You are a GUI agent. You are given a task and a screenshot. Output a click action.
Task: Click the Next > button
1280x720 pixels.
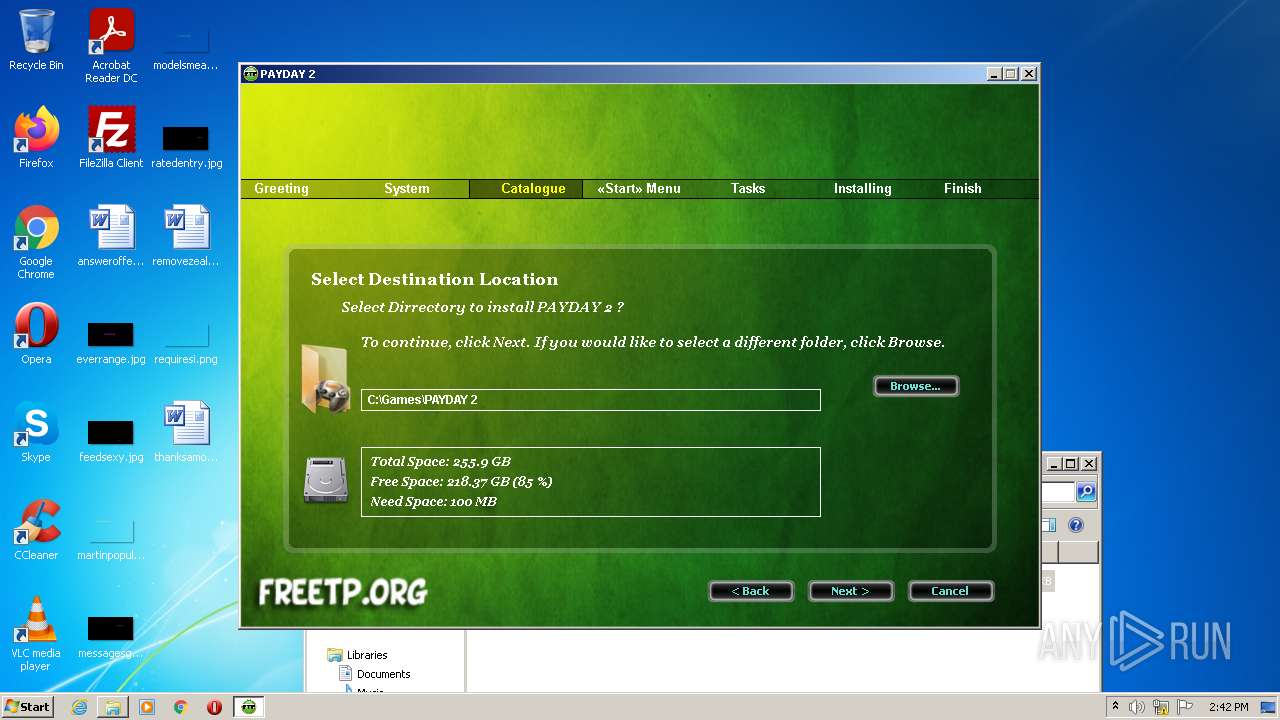[x=851, y=591]
